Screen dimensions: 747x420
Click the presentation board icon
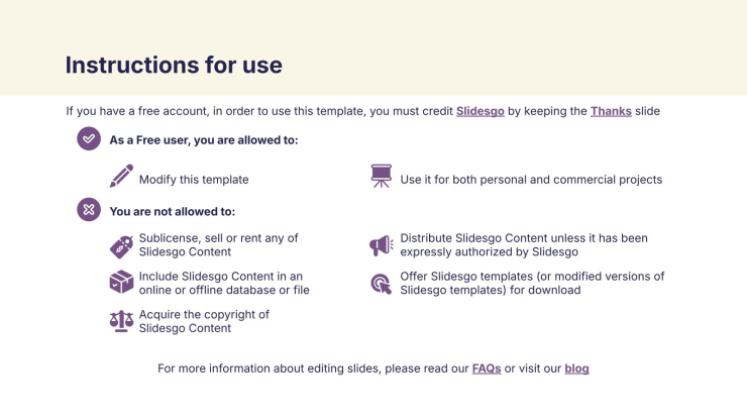point(381,177)
